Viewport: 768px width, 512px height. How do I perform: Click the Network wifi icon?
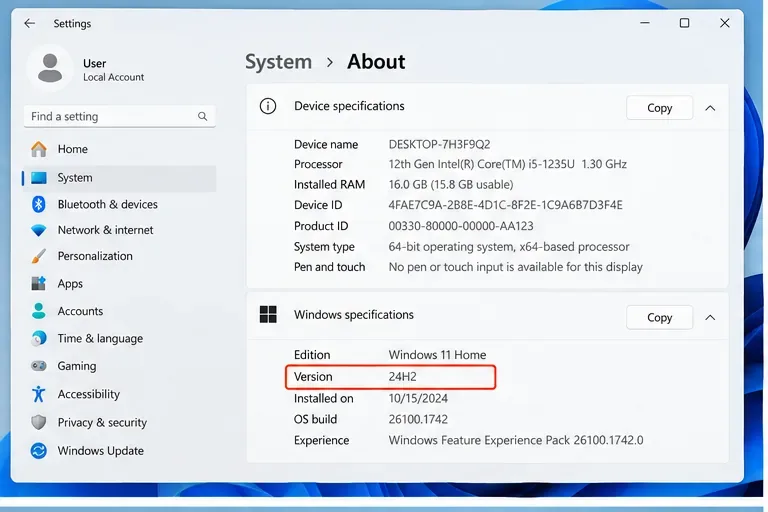pyautogui.click(x=39, y=230)
